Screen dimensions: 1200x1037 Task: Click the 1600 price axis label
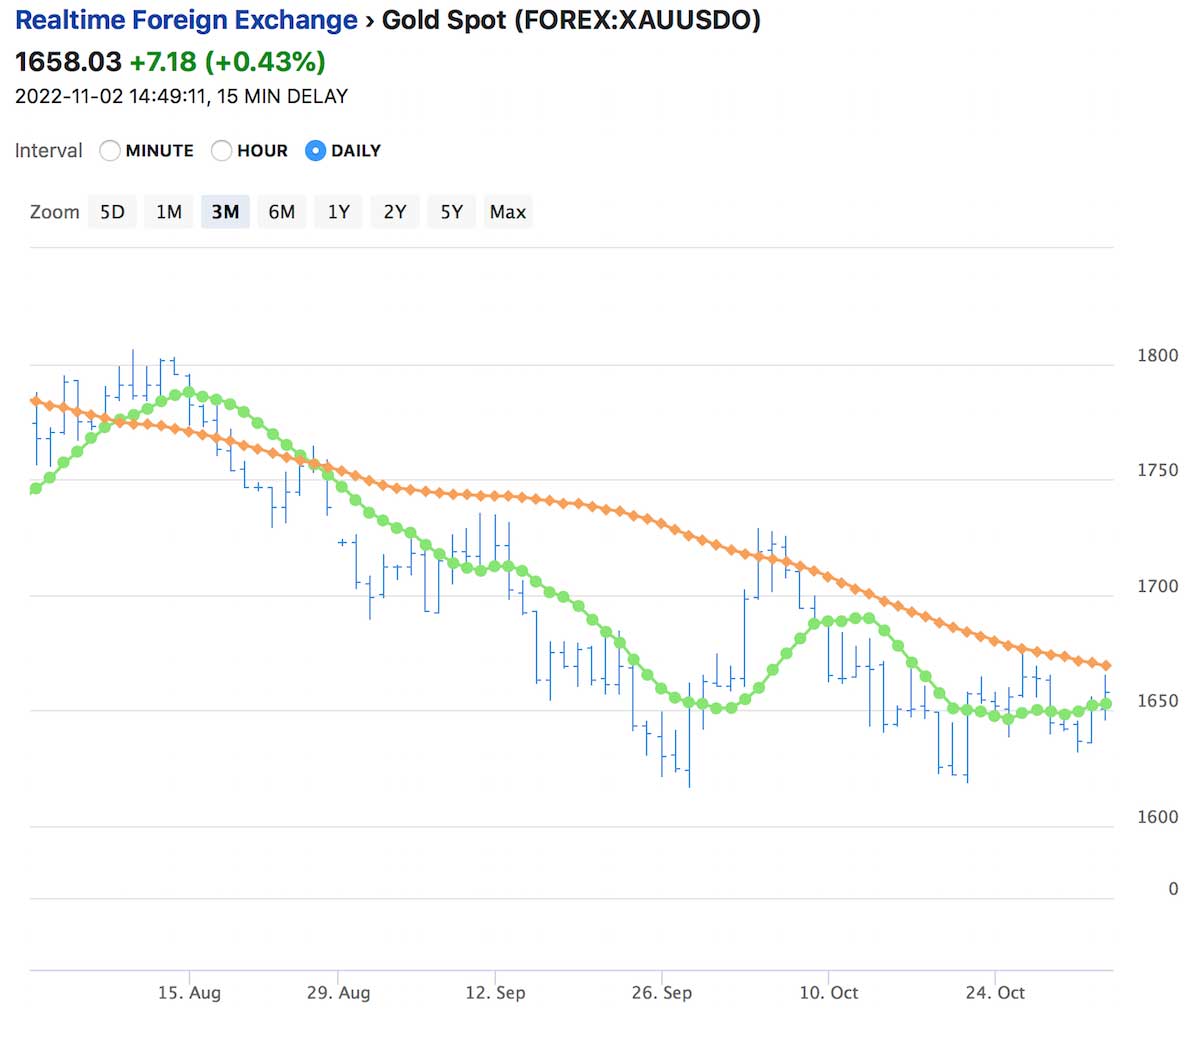pyautogui.click(x=1158, y=818)
